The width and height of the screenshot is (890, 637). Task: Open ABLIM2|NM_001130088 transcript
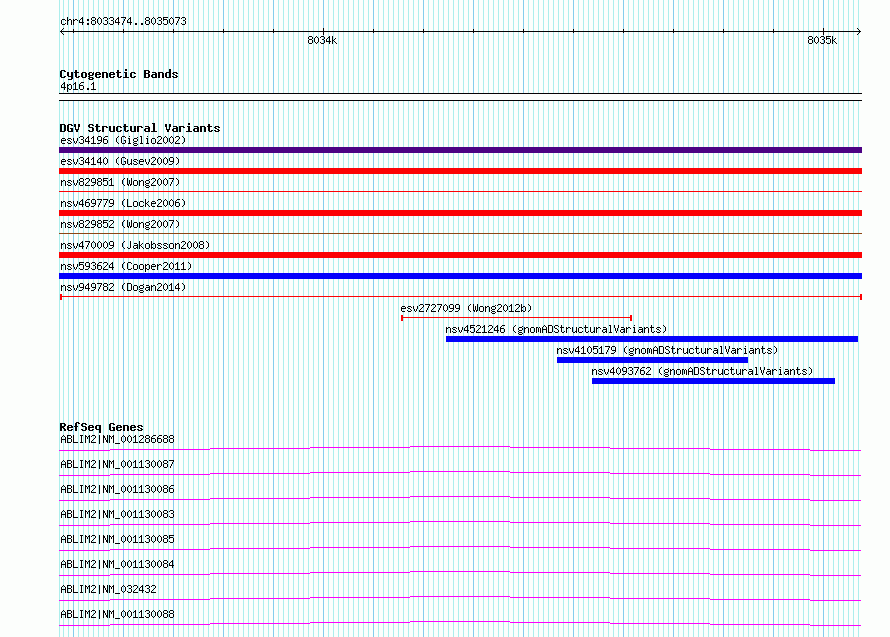[117, 614]
